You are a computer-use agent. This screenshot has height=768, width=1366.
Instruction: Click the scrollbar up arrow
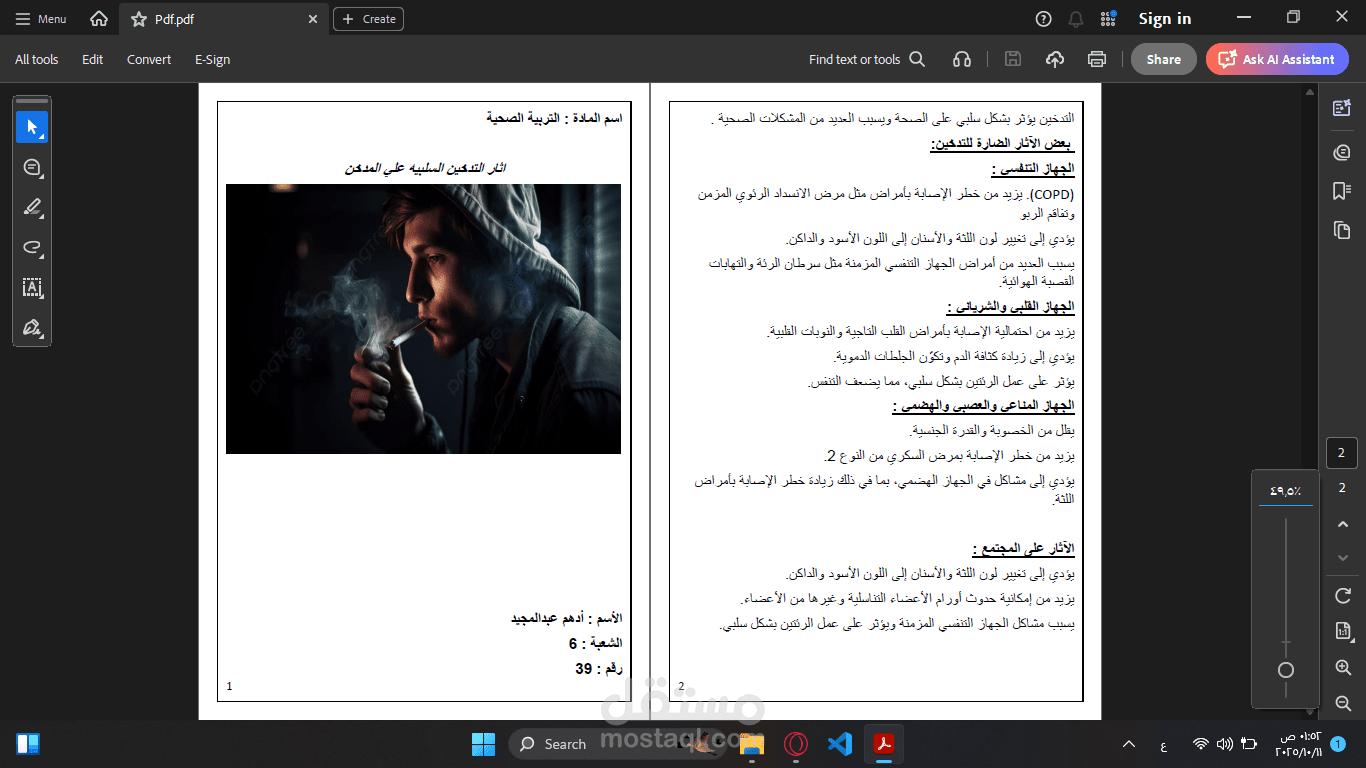click(1309, 93)
